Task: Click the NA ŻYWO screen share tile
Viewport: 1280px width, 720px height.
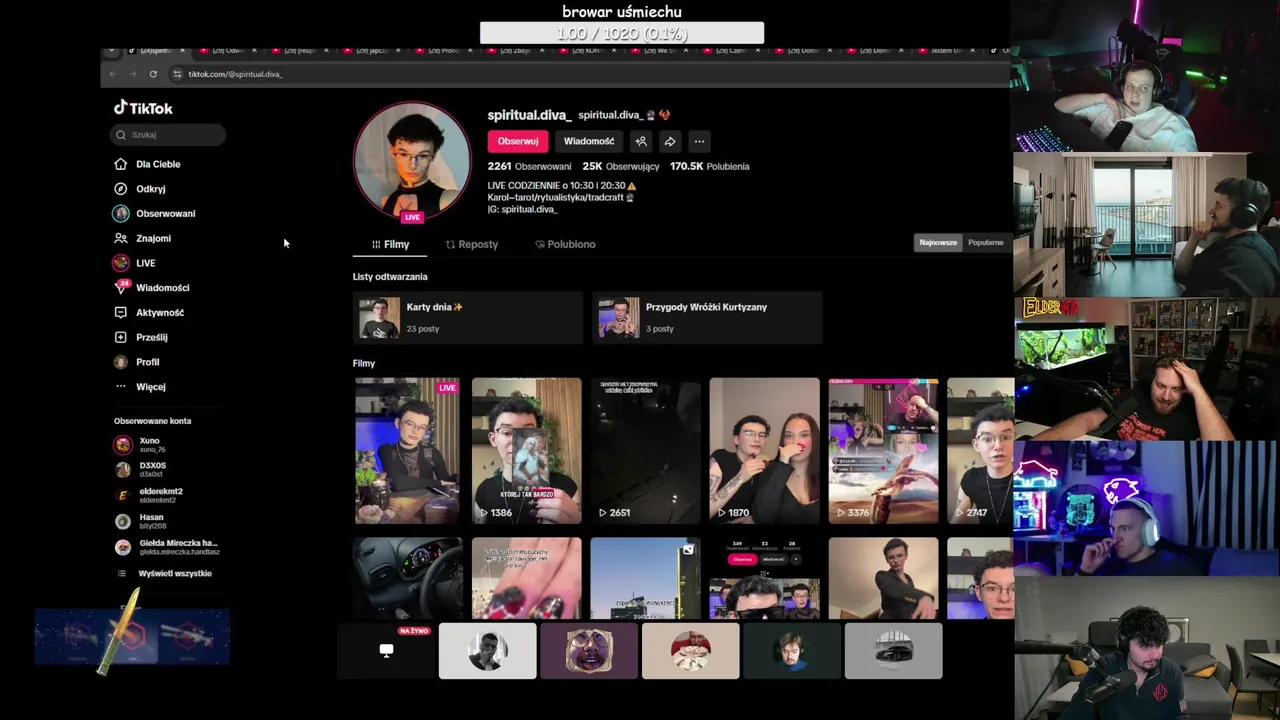Action: coord(386,651)
